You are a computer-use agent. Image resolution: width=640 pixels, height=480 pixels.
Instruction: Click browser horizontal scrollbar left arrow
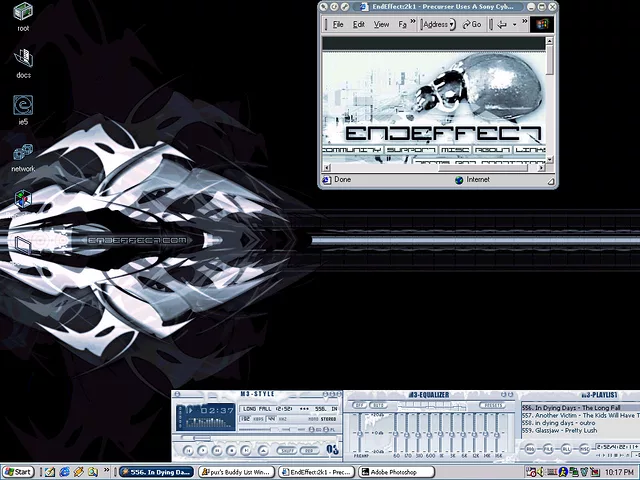[326, 168]
